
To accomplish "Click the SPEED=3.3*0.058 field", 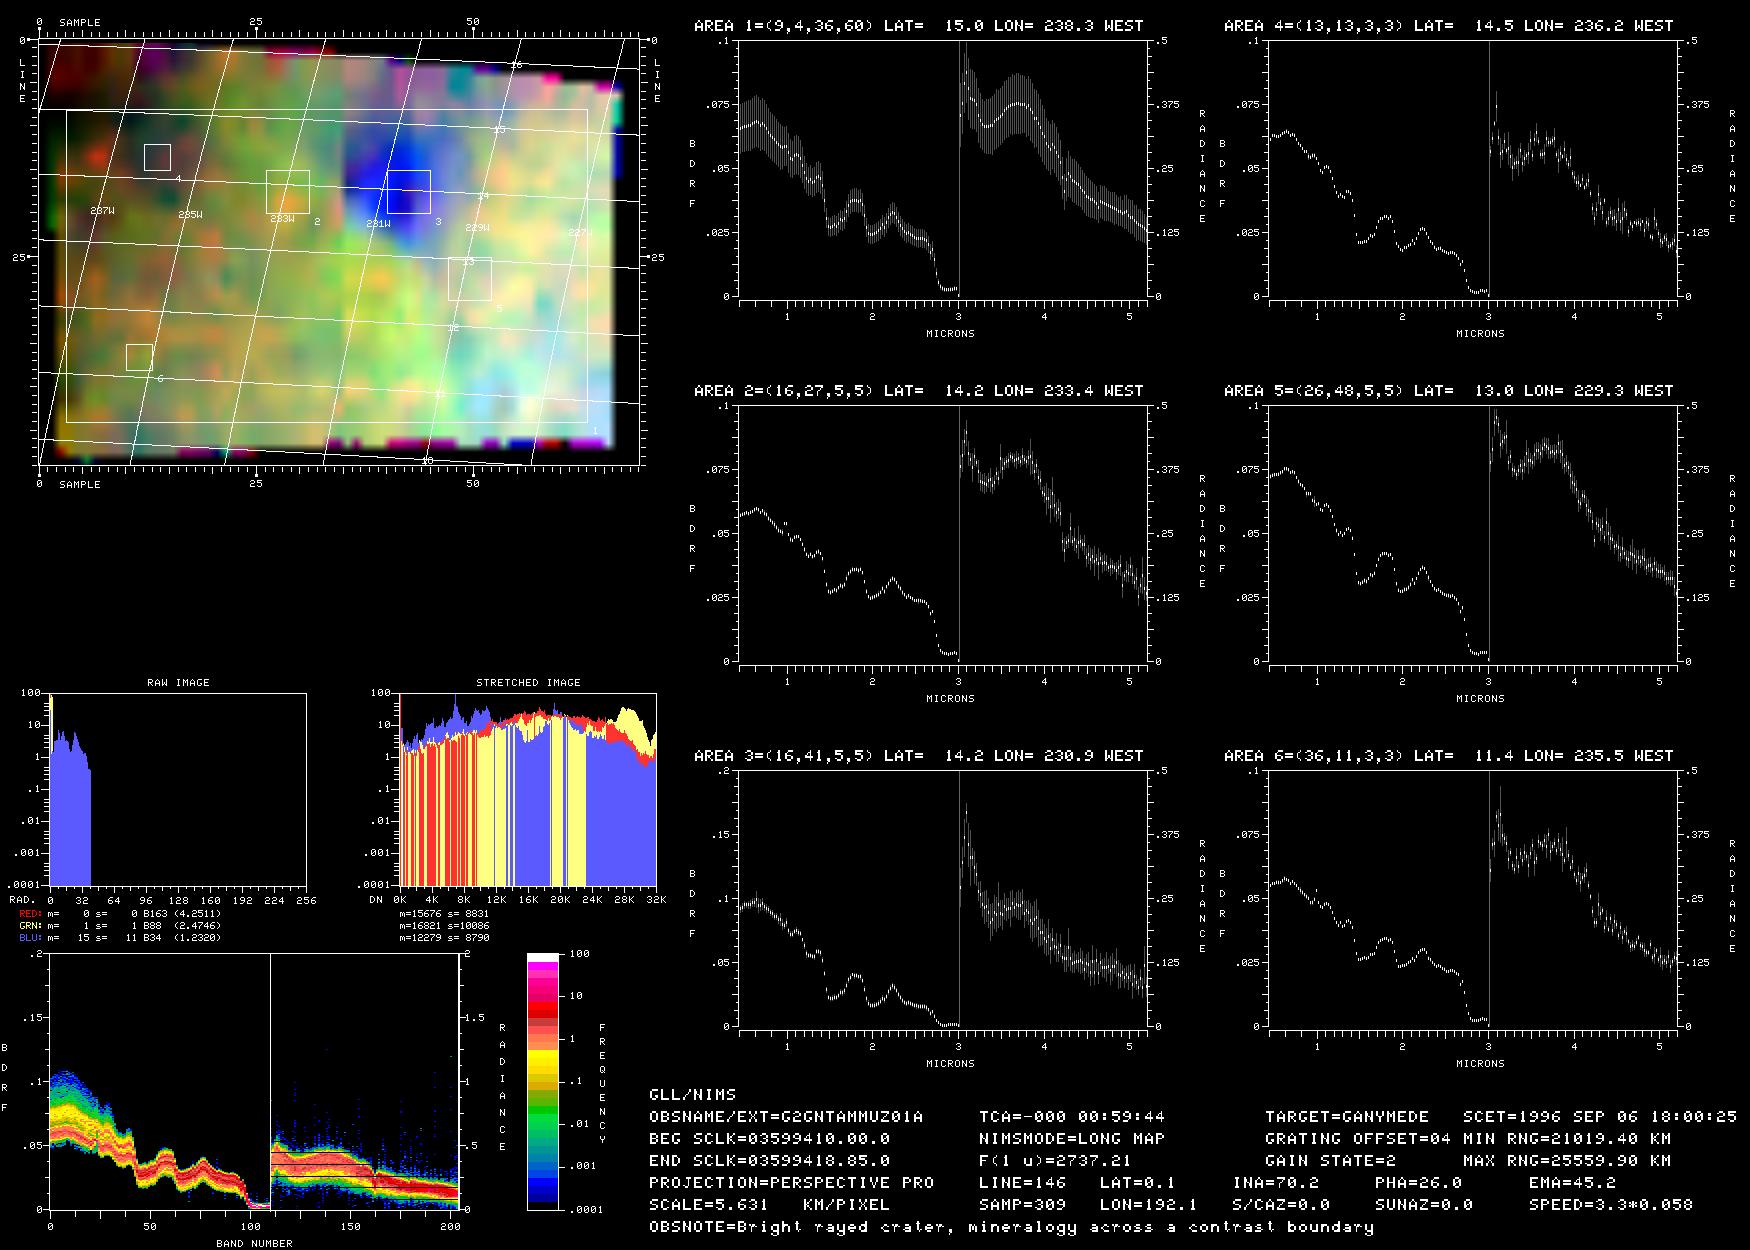I will pyautogui.click(x=1611, y=1204).
